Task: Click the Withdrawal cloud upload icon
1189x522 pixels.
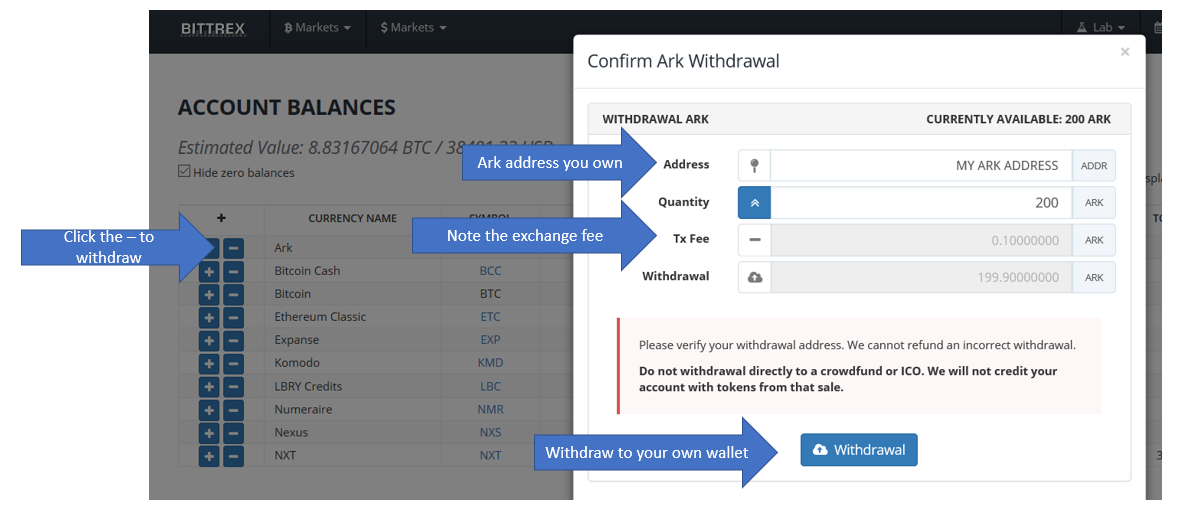Action: click(754, 277)
